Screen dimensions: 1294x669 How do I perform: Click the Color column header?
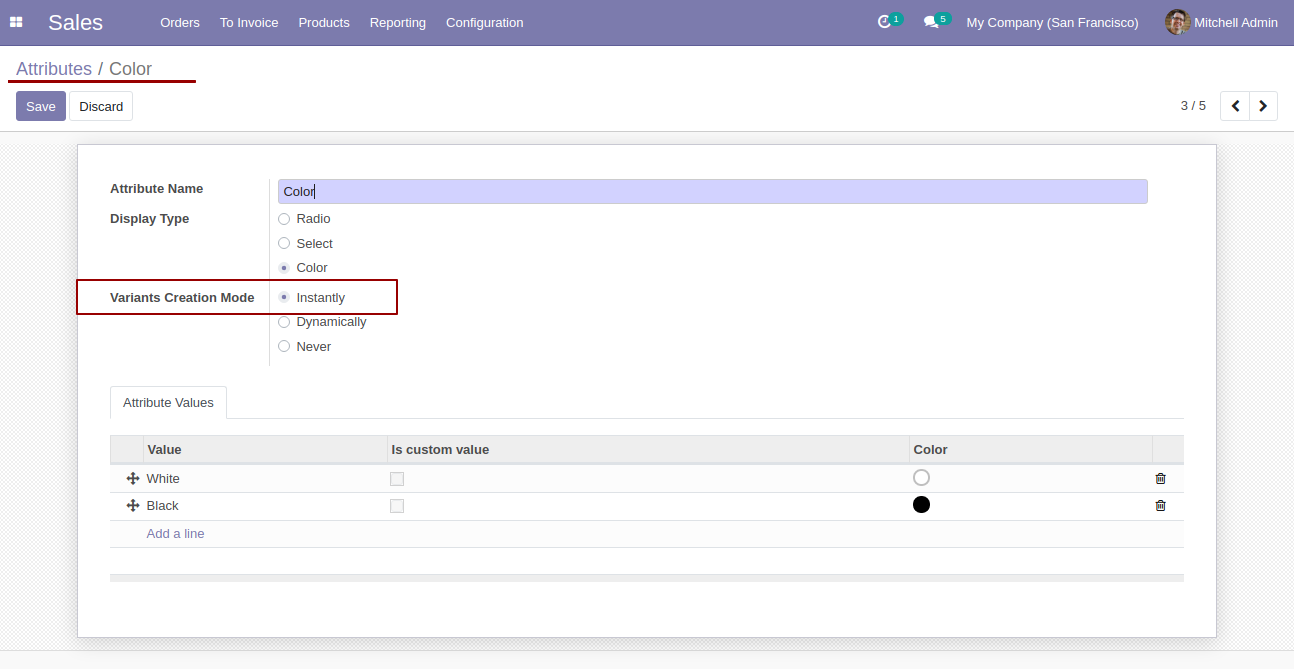pyautogui.click(x=1030, y=450)
